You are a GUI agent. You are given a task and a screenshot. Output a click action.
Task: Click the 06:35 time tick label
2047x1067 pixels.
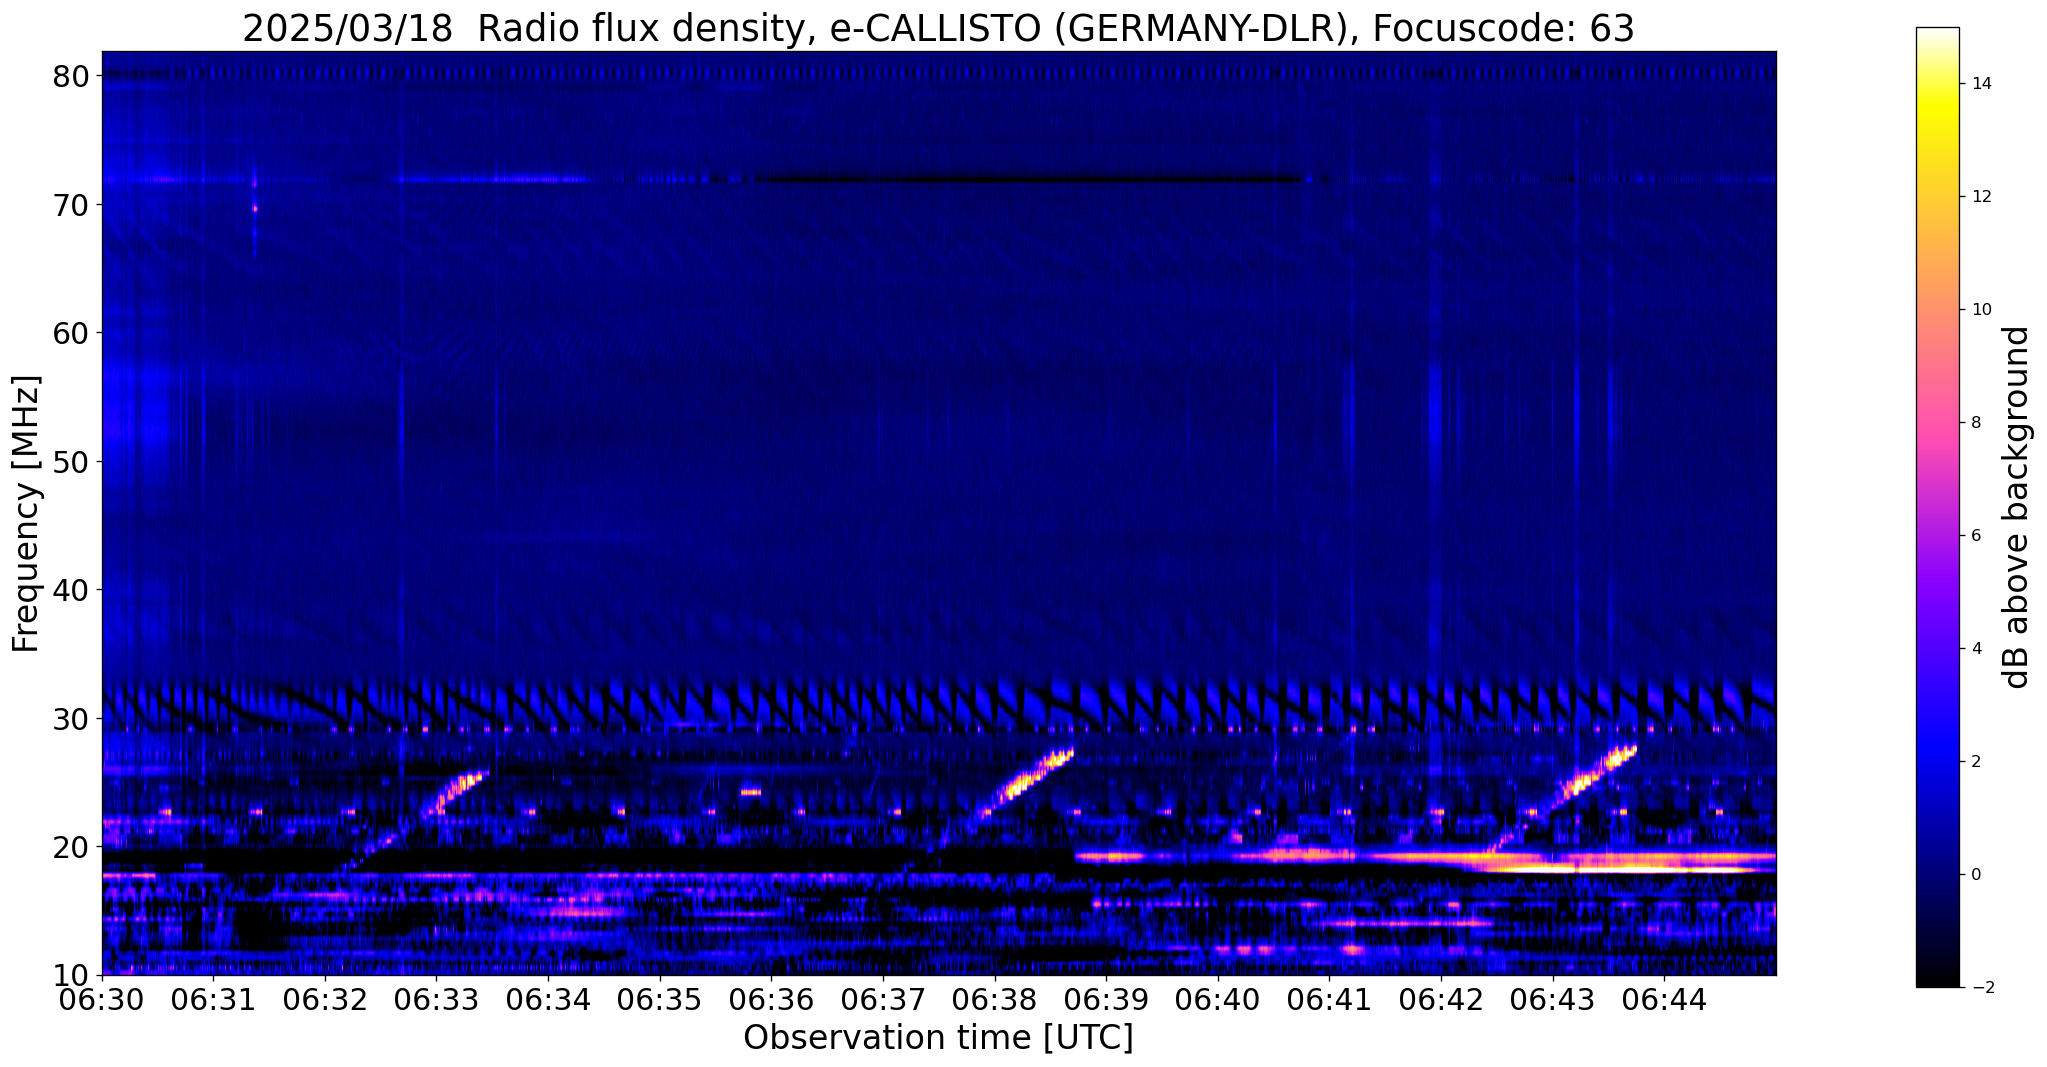click(660, 999)
